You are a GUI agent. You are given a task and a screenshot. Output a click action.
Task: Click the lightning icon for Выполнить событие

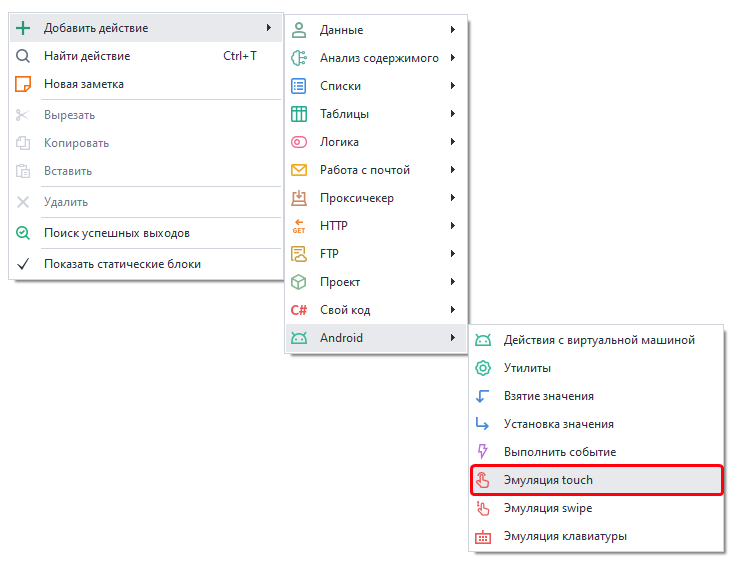[483, 452]
